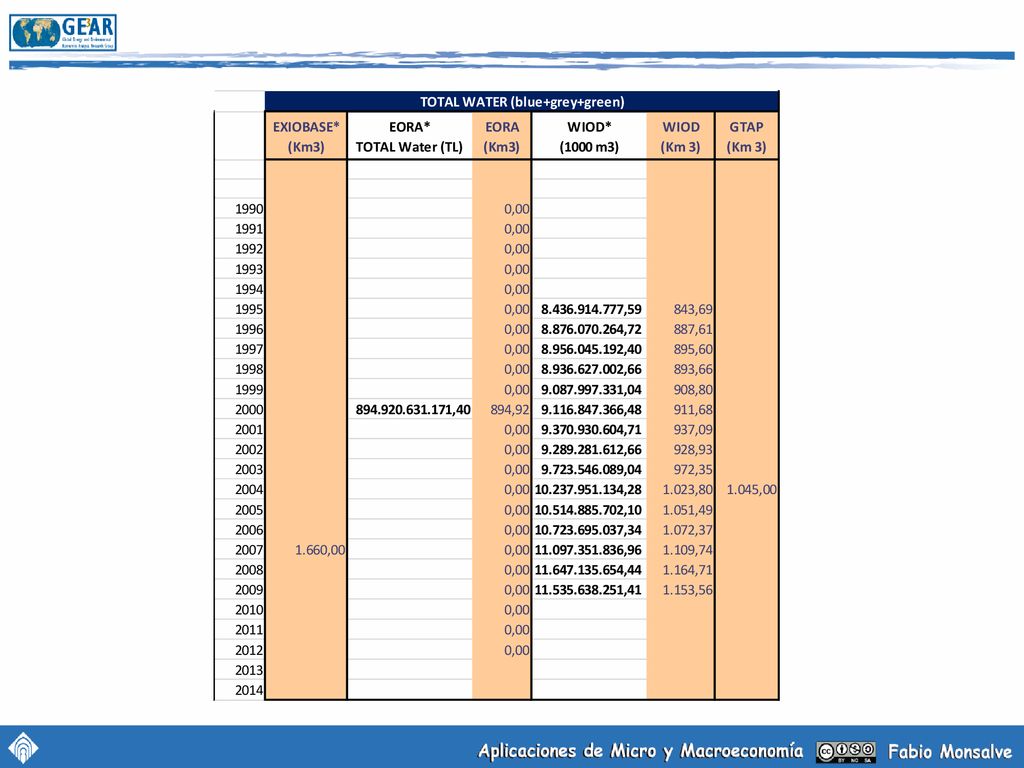This screenshot has width=1024, height=768.
Task: Click the GEAR globe logo
Action: click(63, 33)
